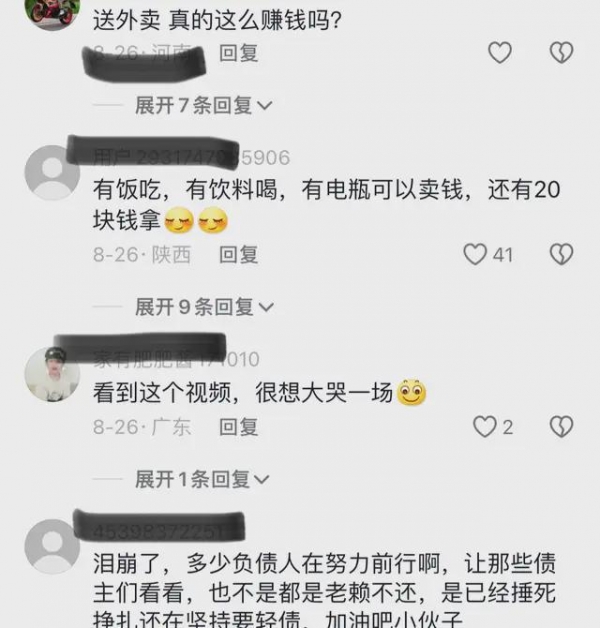Reply to the 陕西 comment via 回复

coord(238,255)
